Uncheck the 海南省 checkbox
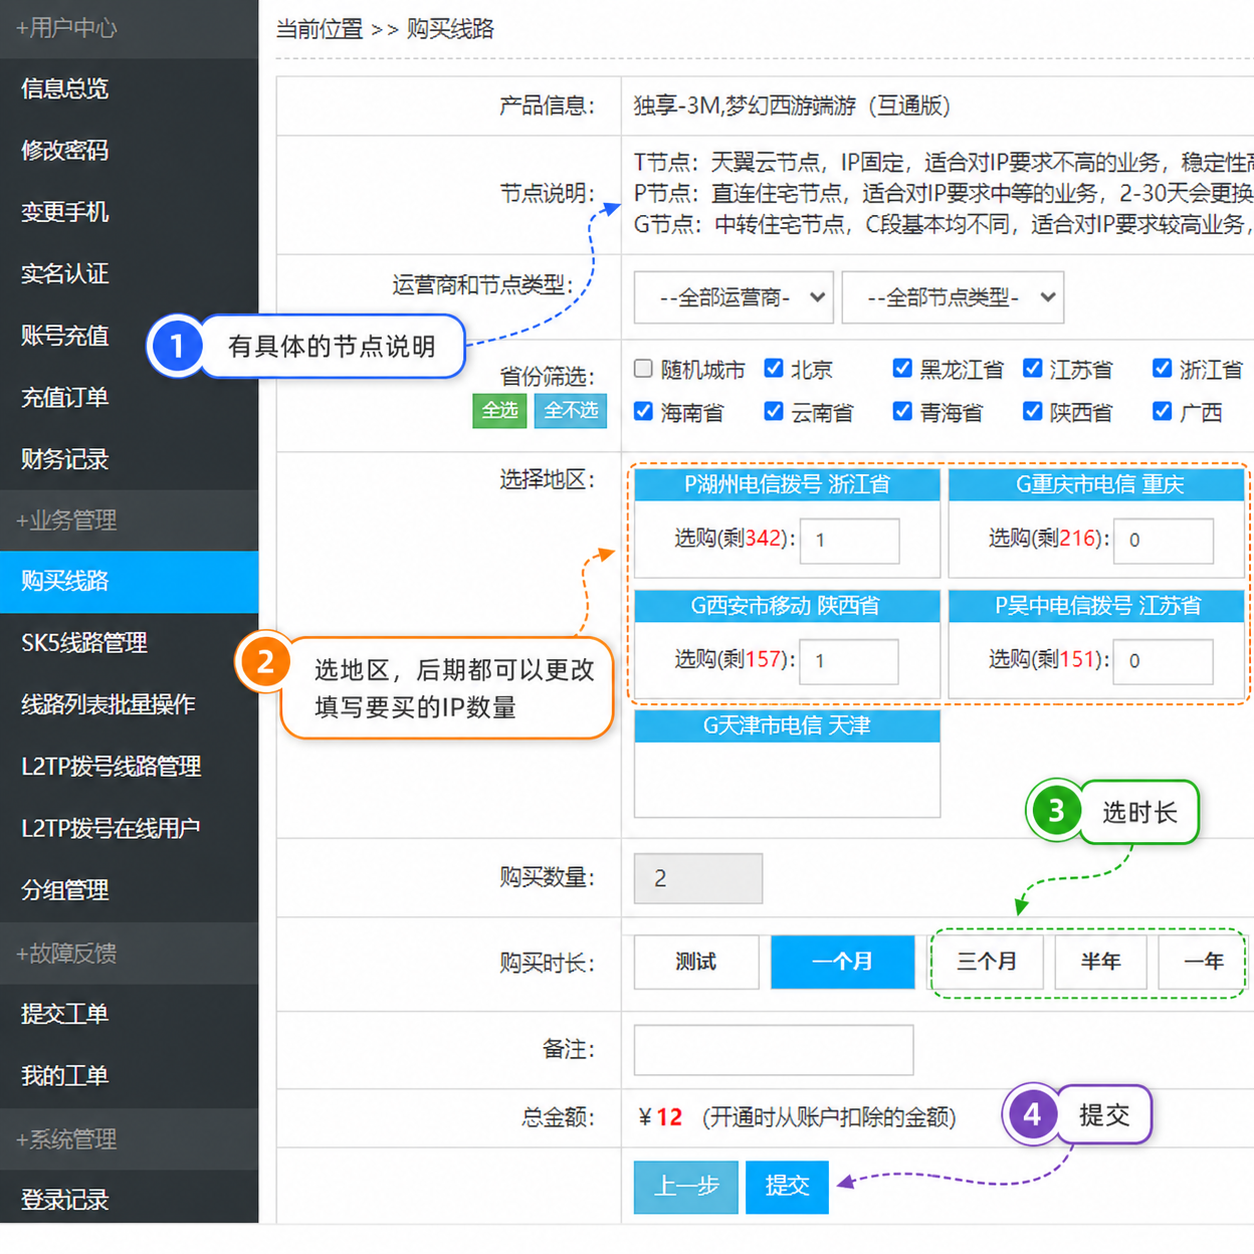 [x=644, y=411]
